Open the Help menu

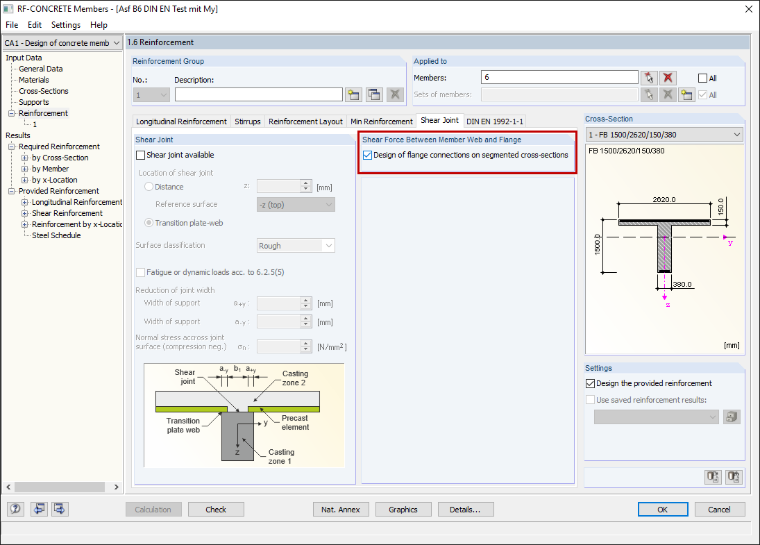[x=98, y=25]
